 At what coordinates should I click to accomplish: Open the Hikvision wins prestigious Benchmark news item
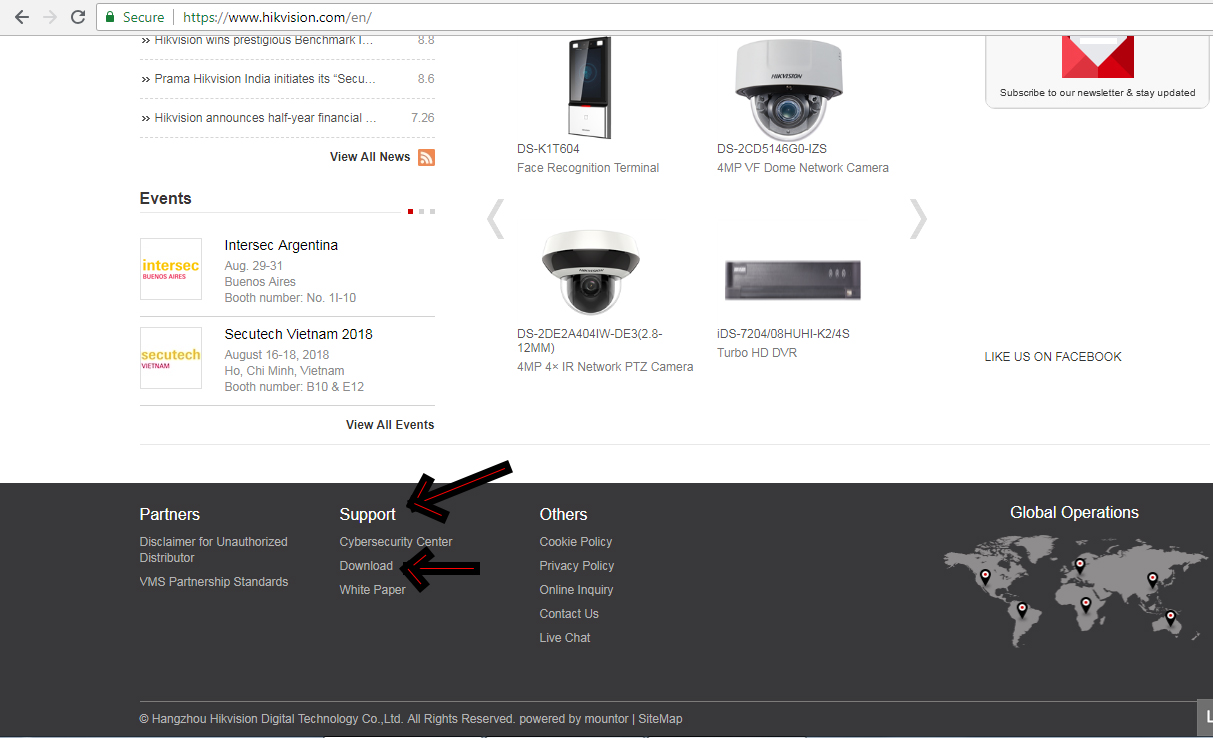[264, 40]
